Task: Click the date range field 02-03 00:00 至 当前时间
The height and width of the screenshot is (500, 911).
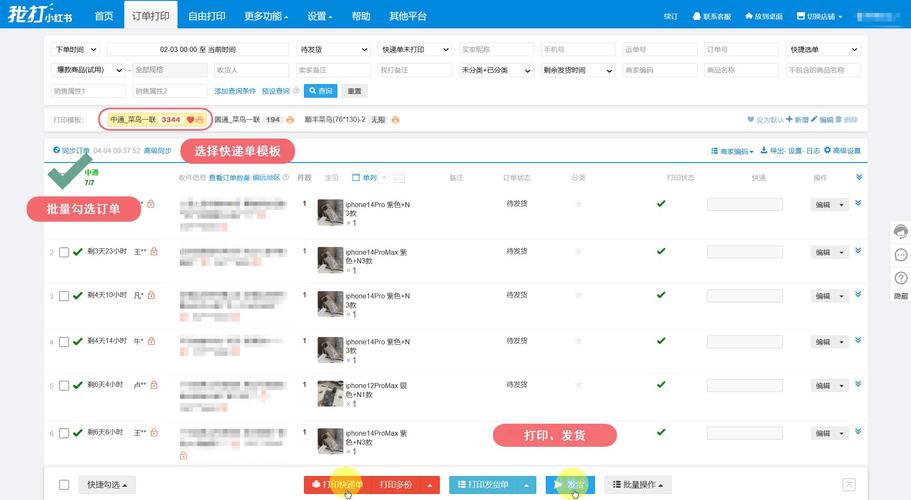Action: tap(198, 49)
